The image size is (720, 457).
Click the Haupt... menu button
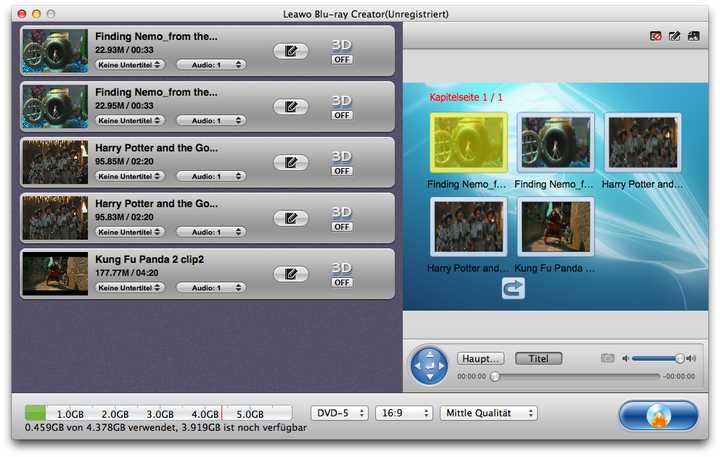coord(480,358)
